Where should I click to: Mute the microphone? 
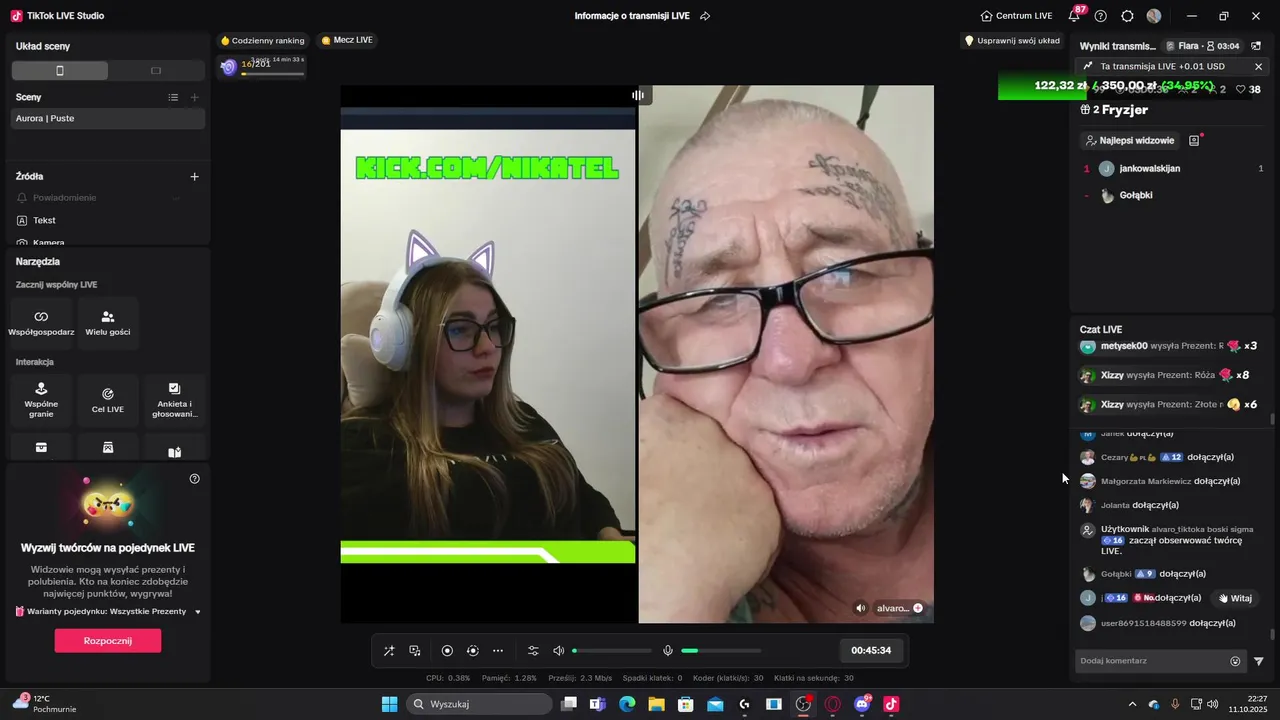click(x=668, y=651)
